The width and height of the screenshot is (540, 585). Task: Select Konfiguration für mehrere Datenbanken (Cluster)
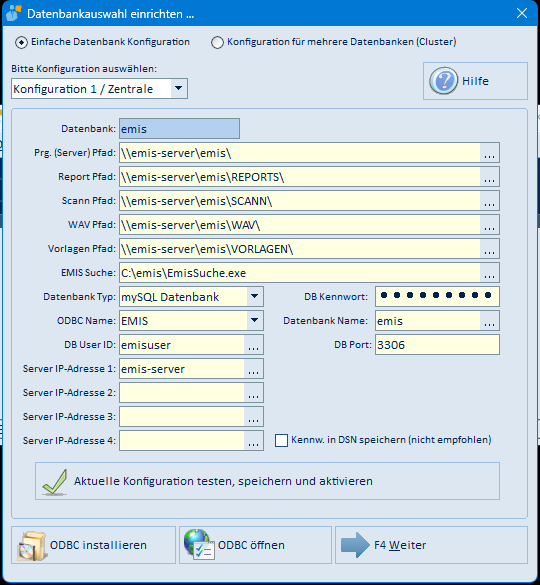click(217, 42)
